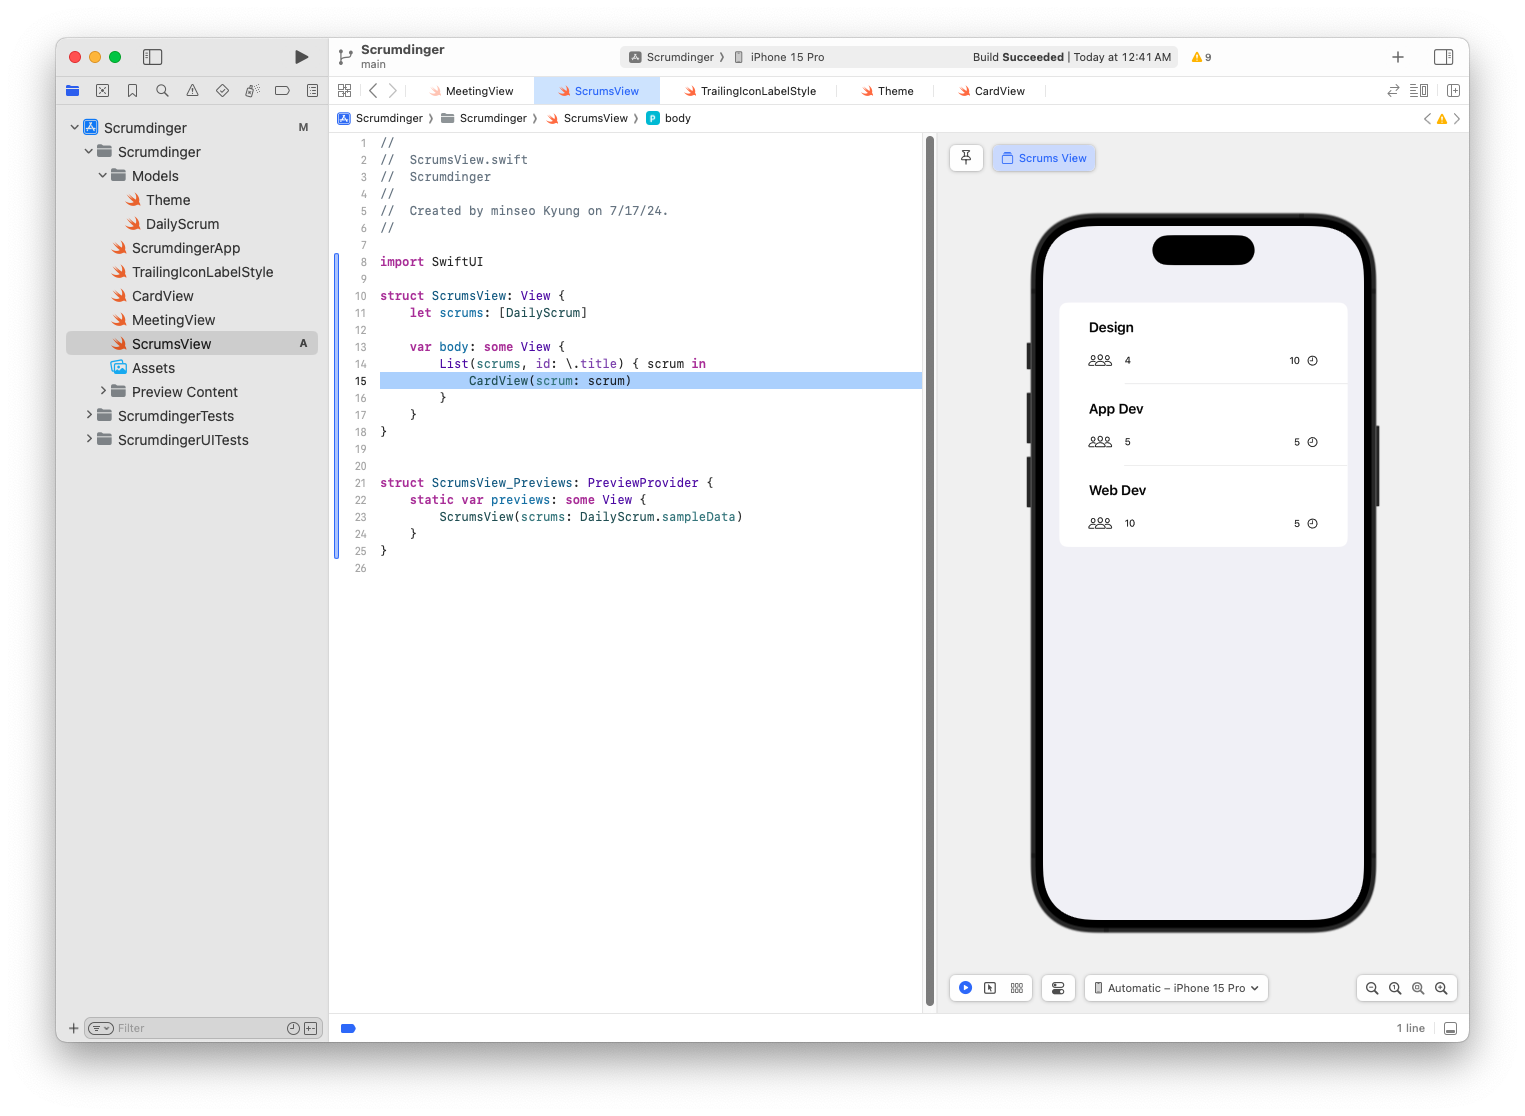Expand the Preview Content folder
This screenshot has width=1525, height=1116.
click(x=102, y=391)
